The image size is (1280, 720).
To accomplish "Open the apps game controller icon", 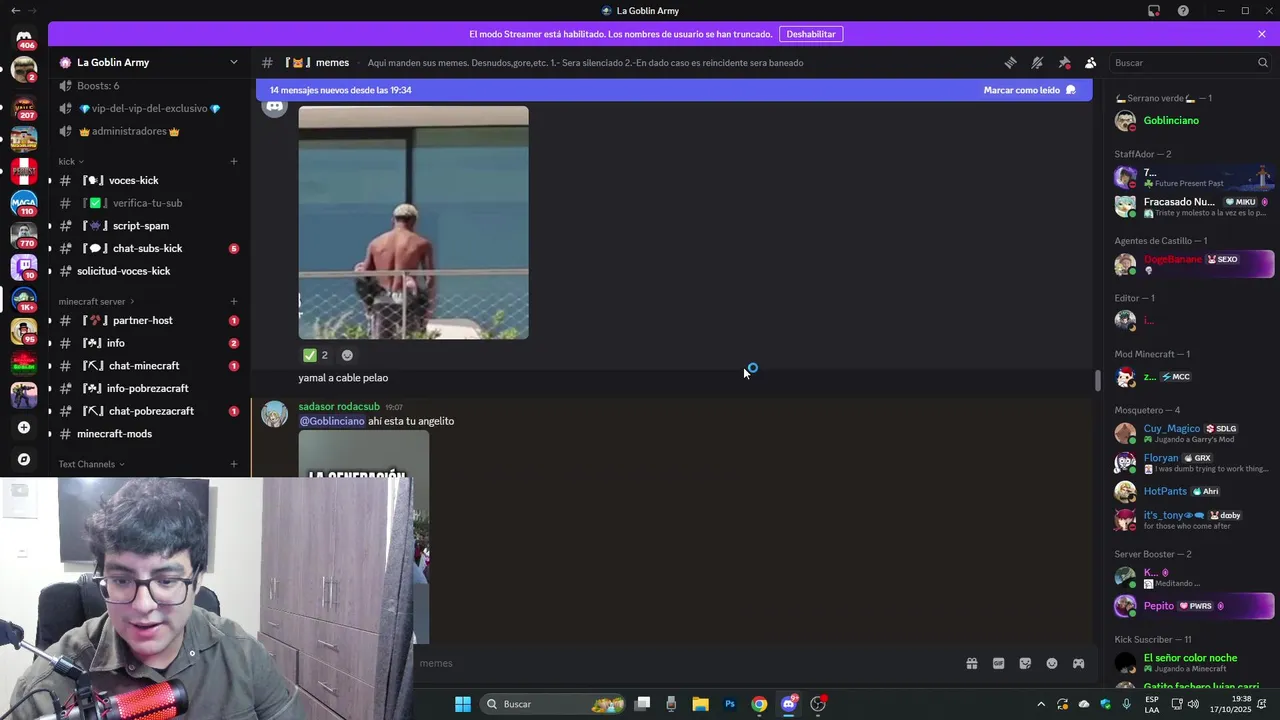I will pos(1079,663).
